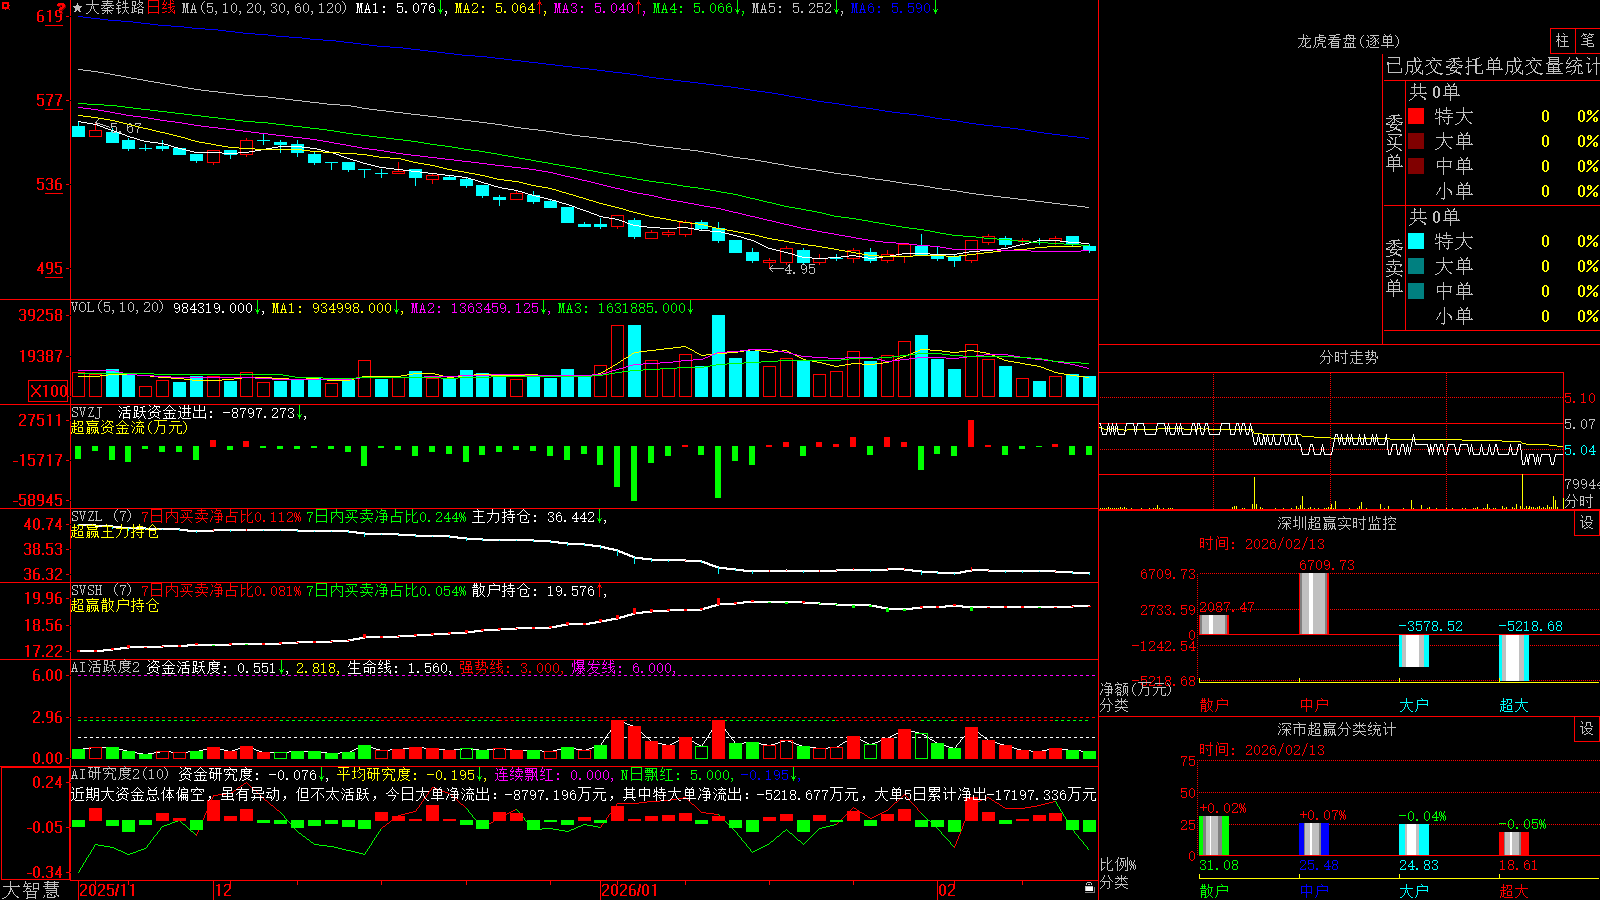Screen dimensions: 1600x900
Task: Click the star icon before 大秦铁路
Action: (x=77, y=8)
